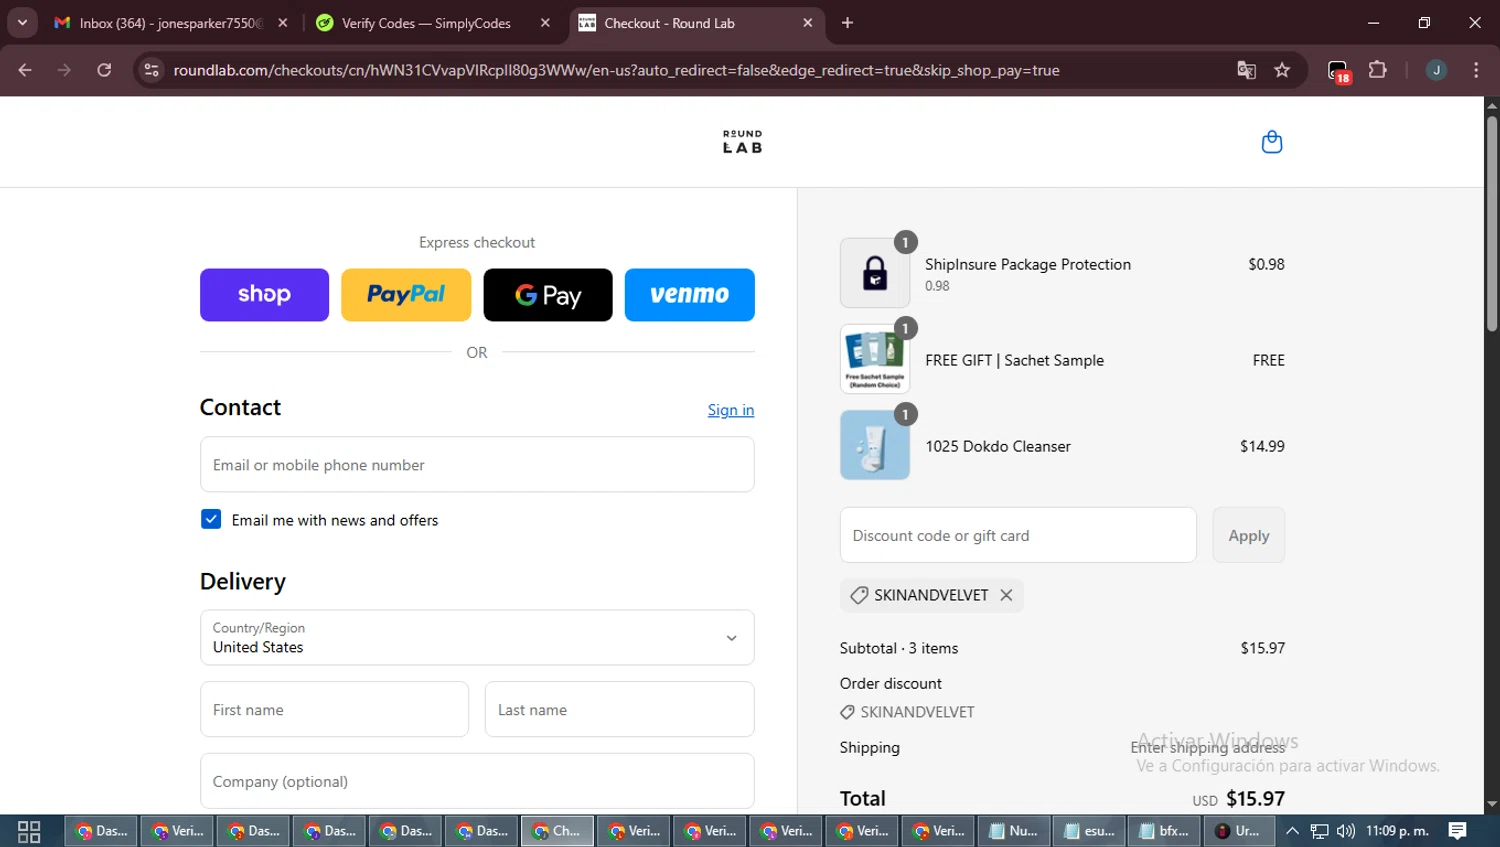Click the 1025 Dokdo Cleanser thumbnail
This screenshot has height=847, width=1500.
[875, 445]
